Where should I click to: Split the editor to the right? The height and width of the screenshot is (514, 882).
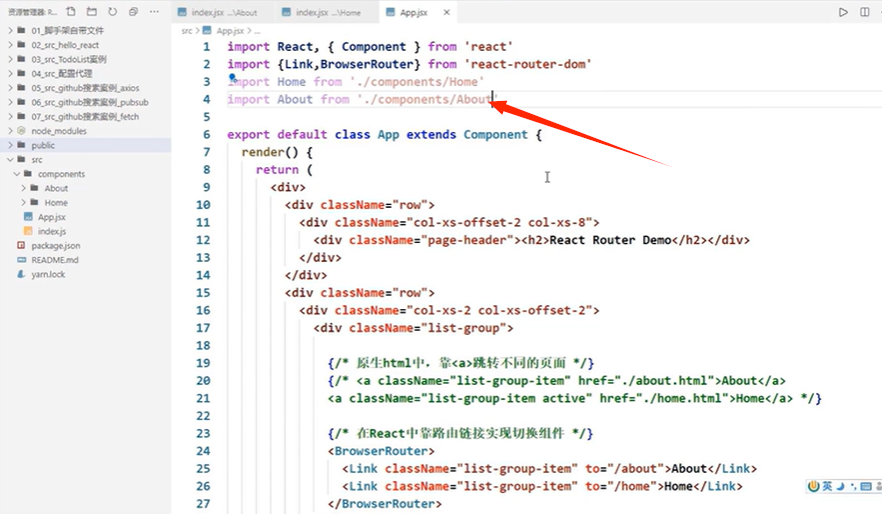(865, 12)
